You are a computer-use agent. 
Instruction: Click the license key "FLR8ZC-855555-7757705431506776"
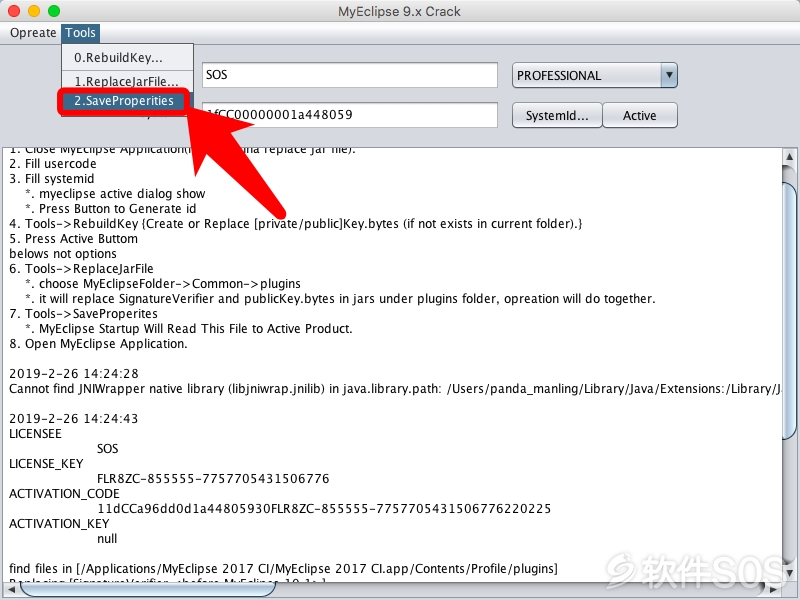coord(213,479)
